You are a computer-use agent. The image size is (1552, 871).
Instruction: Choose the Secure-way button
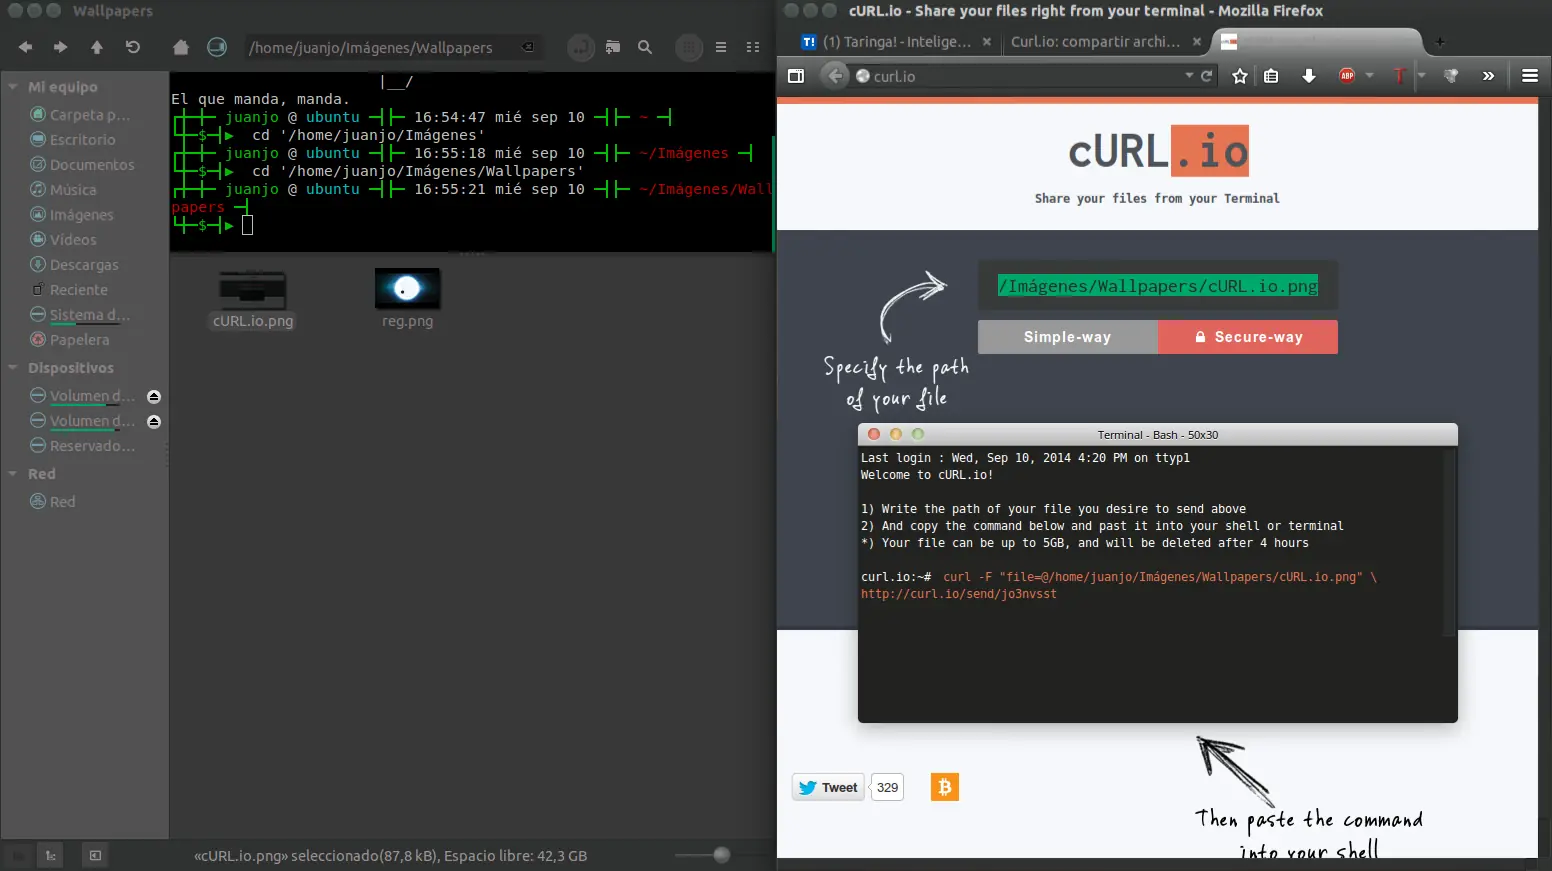(1248, 337)
